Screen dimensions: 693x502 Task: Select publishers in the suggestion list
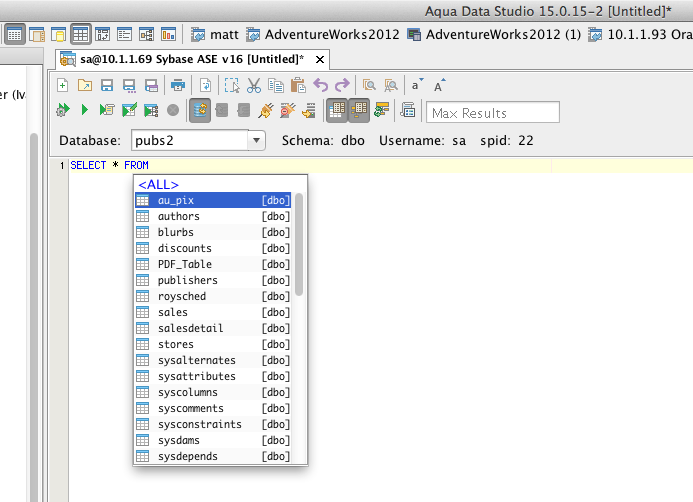[x=213, y=280]
